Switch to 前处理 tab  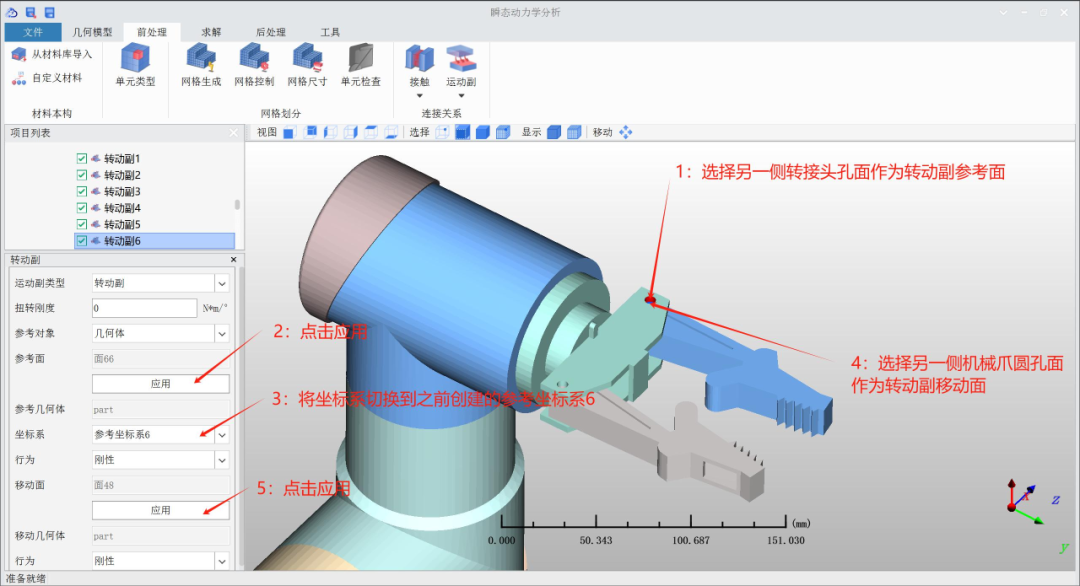click(152, 32)
